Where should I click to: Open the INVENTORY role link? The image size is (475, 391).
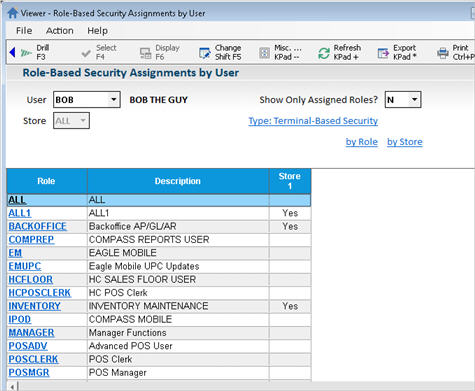coord(34,306)
